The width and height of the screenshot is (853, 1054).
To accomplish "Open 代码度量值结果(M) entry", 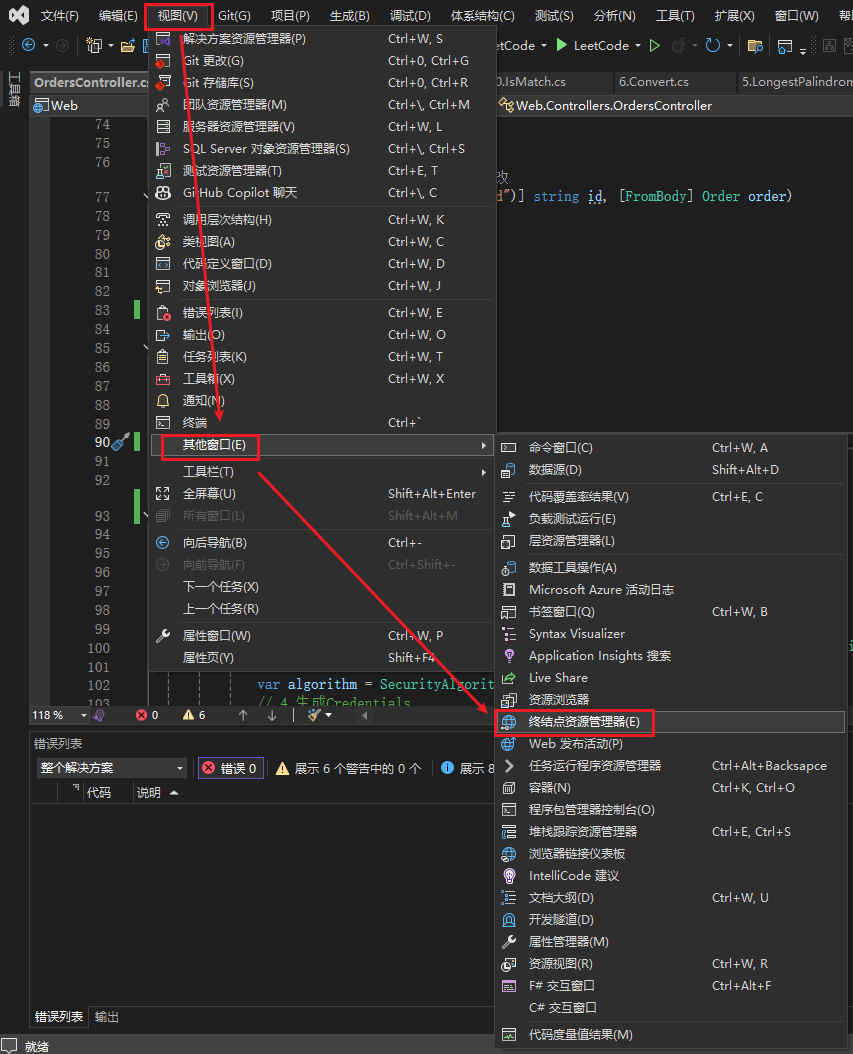I will pyautogui.click(x=670, y=1035).
